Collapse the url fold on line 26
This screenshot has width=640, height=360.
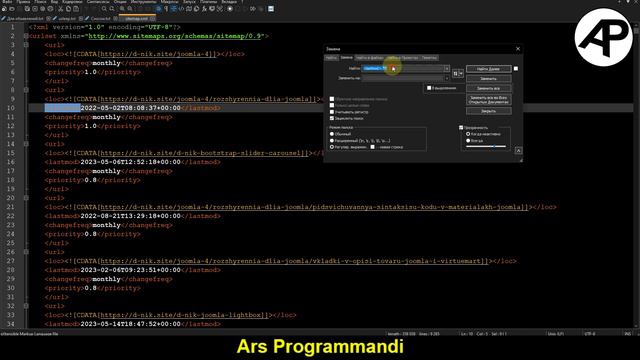26,252
